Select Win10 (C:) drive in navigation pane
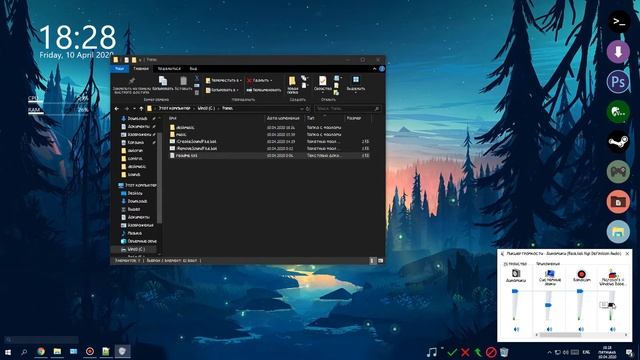 [x=133, y=249]
